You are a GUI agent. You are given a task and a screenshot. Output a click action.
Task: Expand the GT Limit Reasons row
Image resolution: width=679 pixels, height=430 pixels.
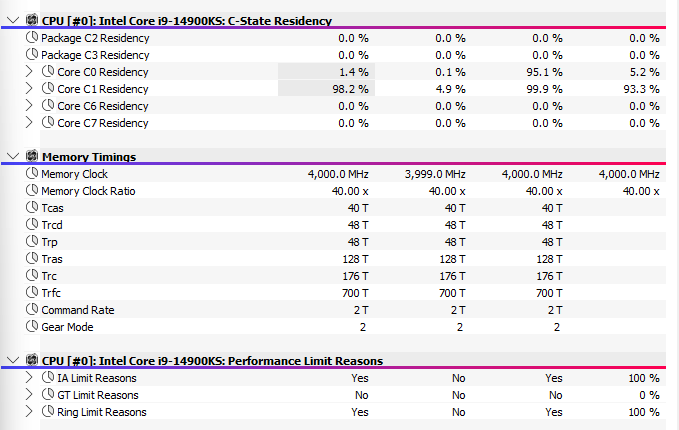[x=29, y=394]
